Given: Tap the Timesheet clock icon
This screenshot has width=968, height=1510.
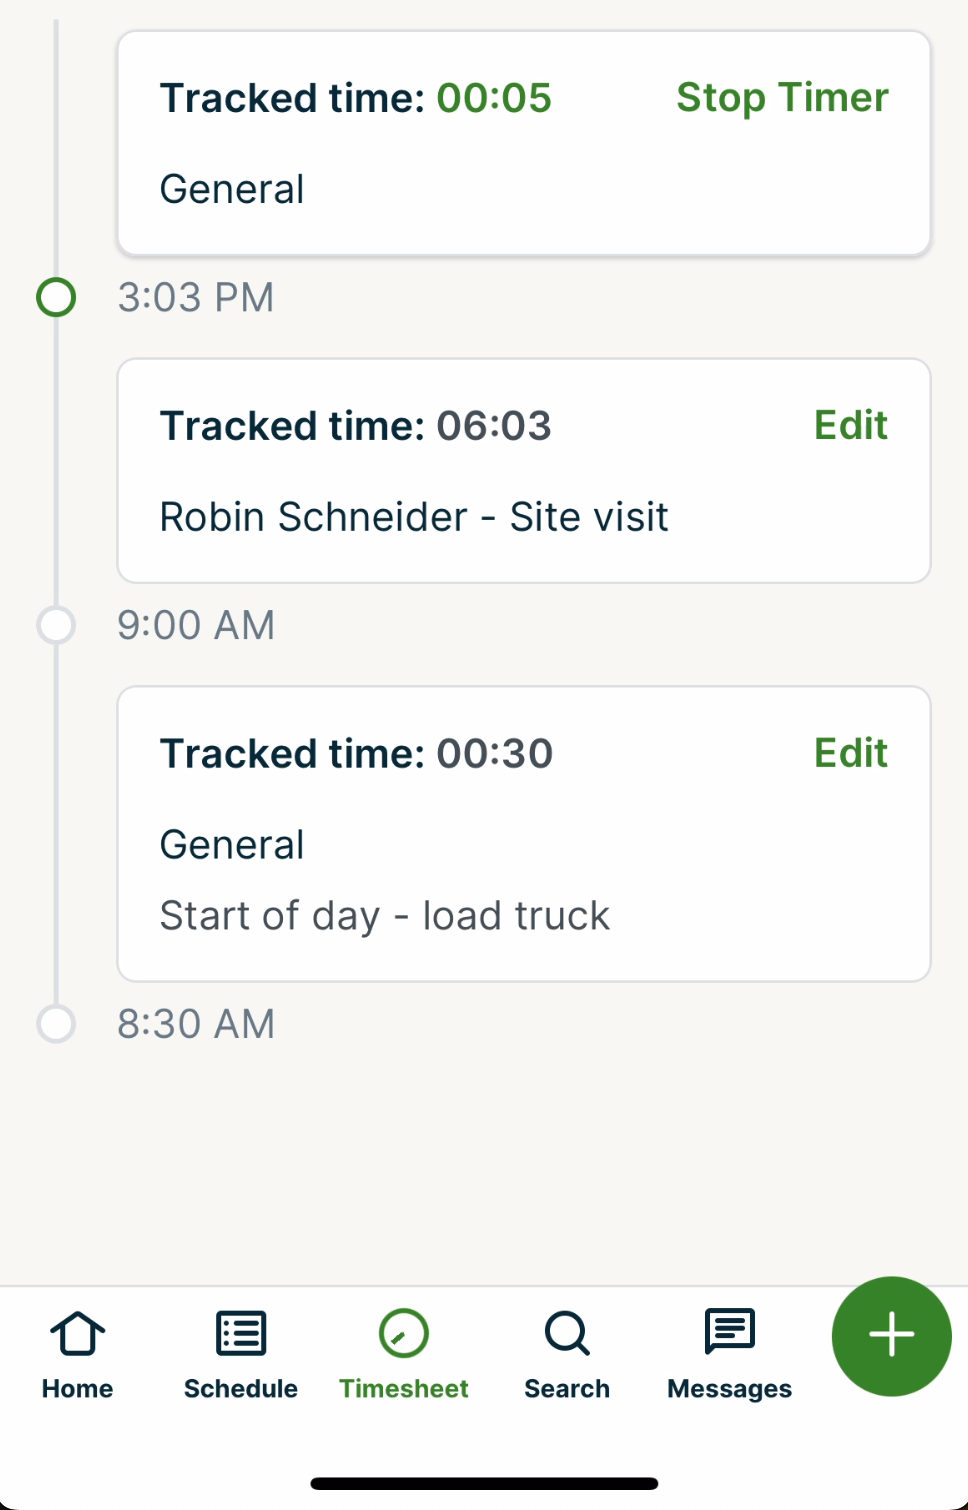Looking at the screenshot, I should pyautogui.click(x=404, y=1333).
